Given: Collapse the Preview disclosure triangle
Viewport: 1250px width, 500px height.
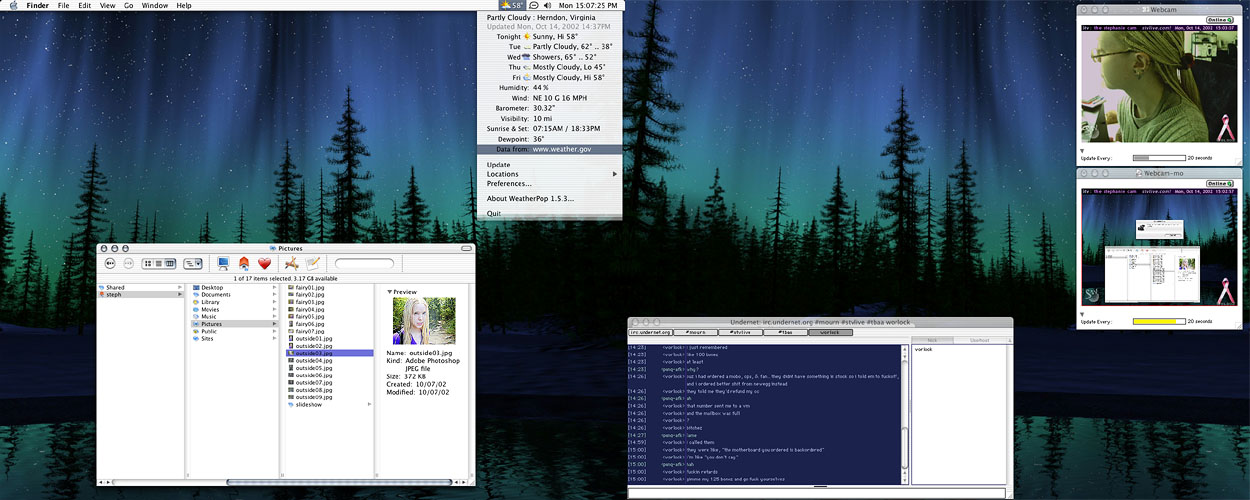Looking at the screenshot, I should click(x=390, y=292).
